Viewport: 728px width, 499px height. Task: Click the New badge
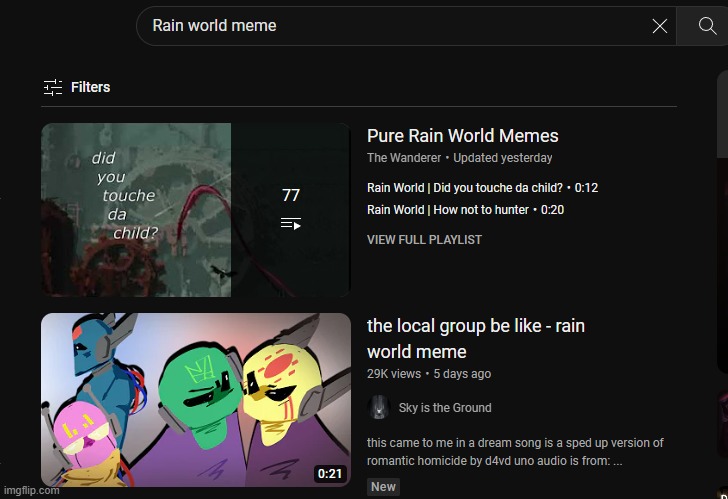click(x=383, y=486)
